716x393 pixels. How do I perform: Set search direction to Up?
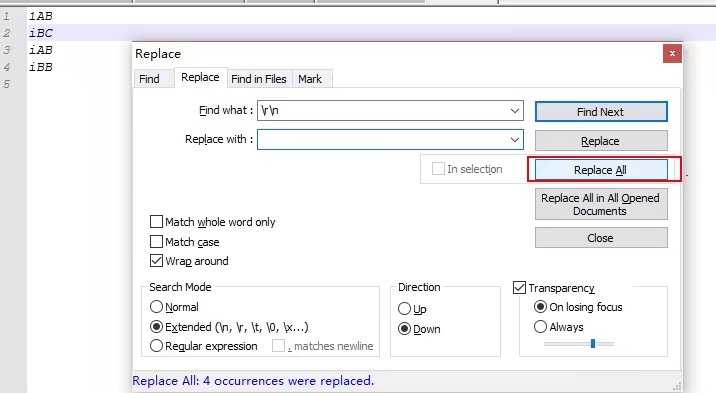(404, 309)
